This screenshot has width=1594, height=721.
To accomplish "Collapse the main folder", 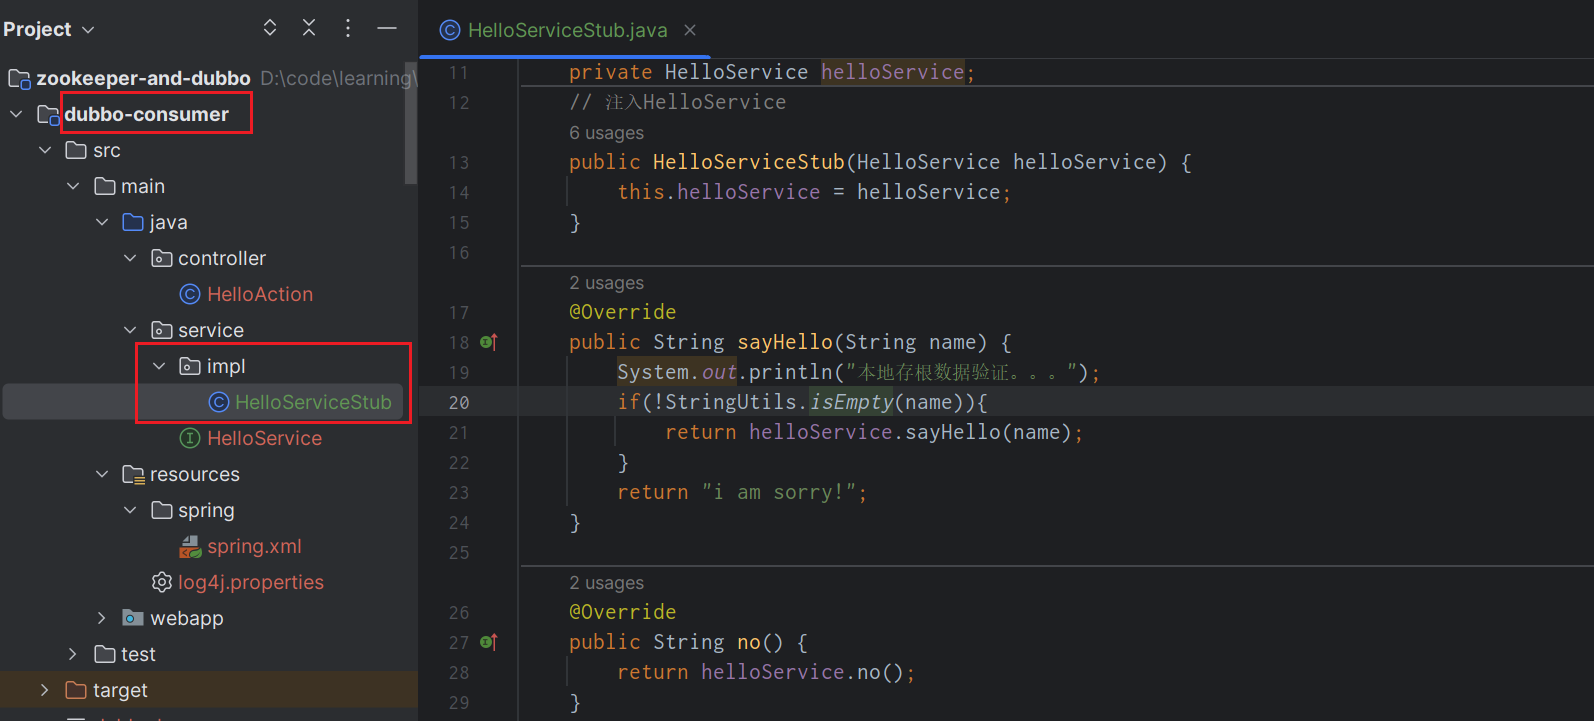I will [74, 186].
